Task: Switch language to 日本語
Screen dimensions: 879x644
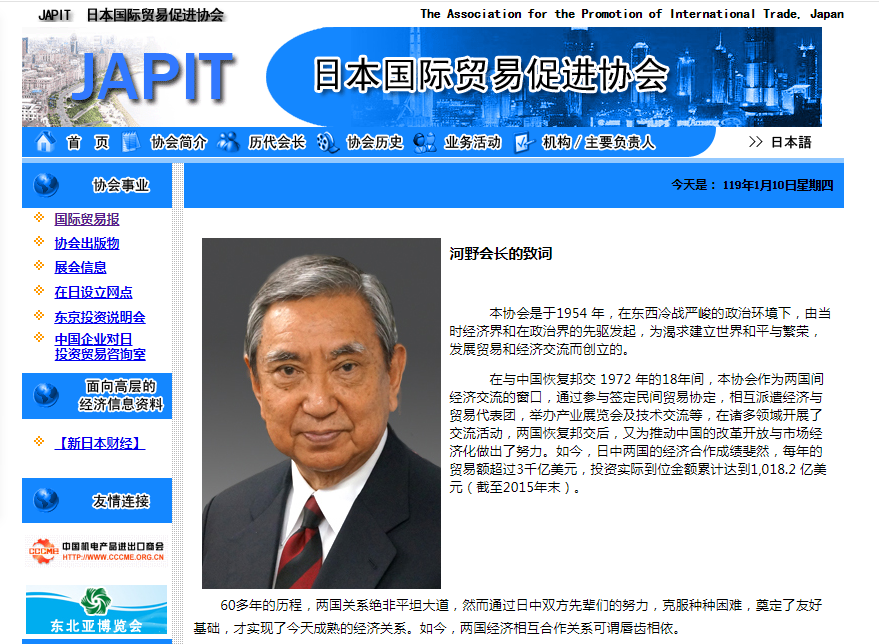Action: (791, 142)
